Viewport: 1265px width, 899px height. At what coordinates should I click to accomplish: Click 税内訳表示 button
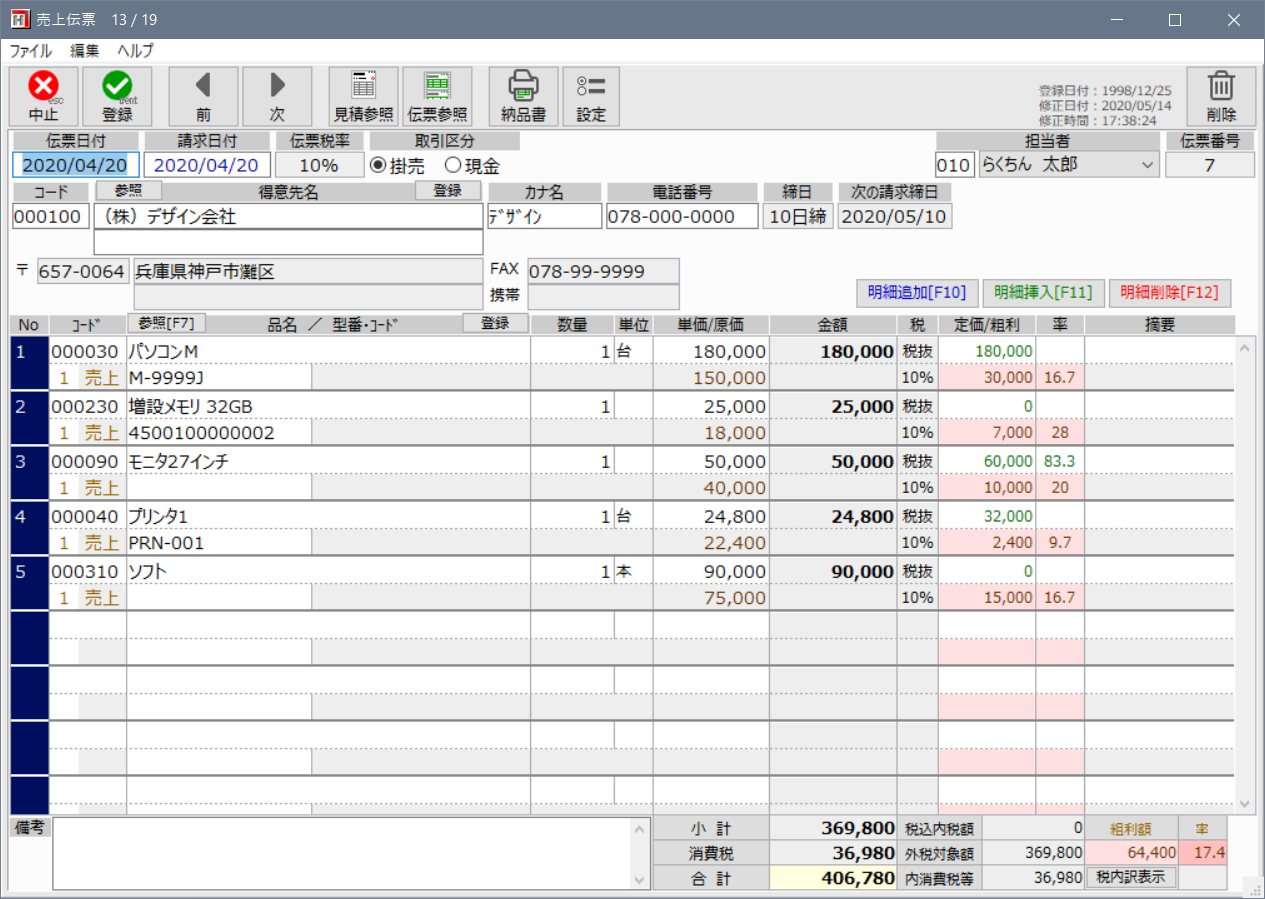point(1131,877)
